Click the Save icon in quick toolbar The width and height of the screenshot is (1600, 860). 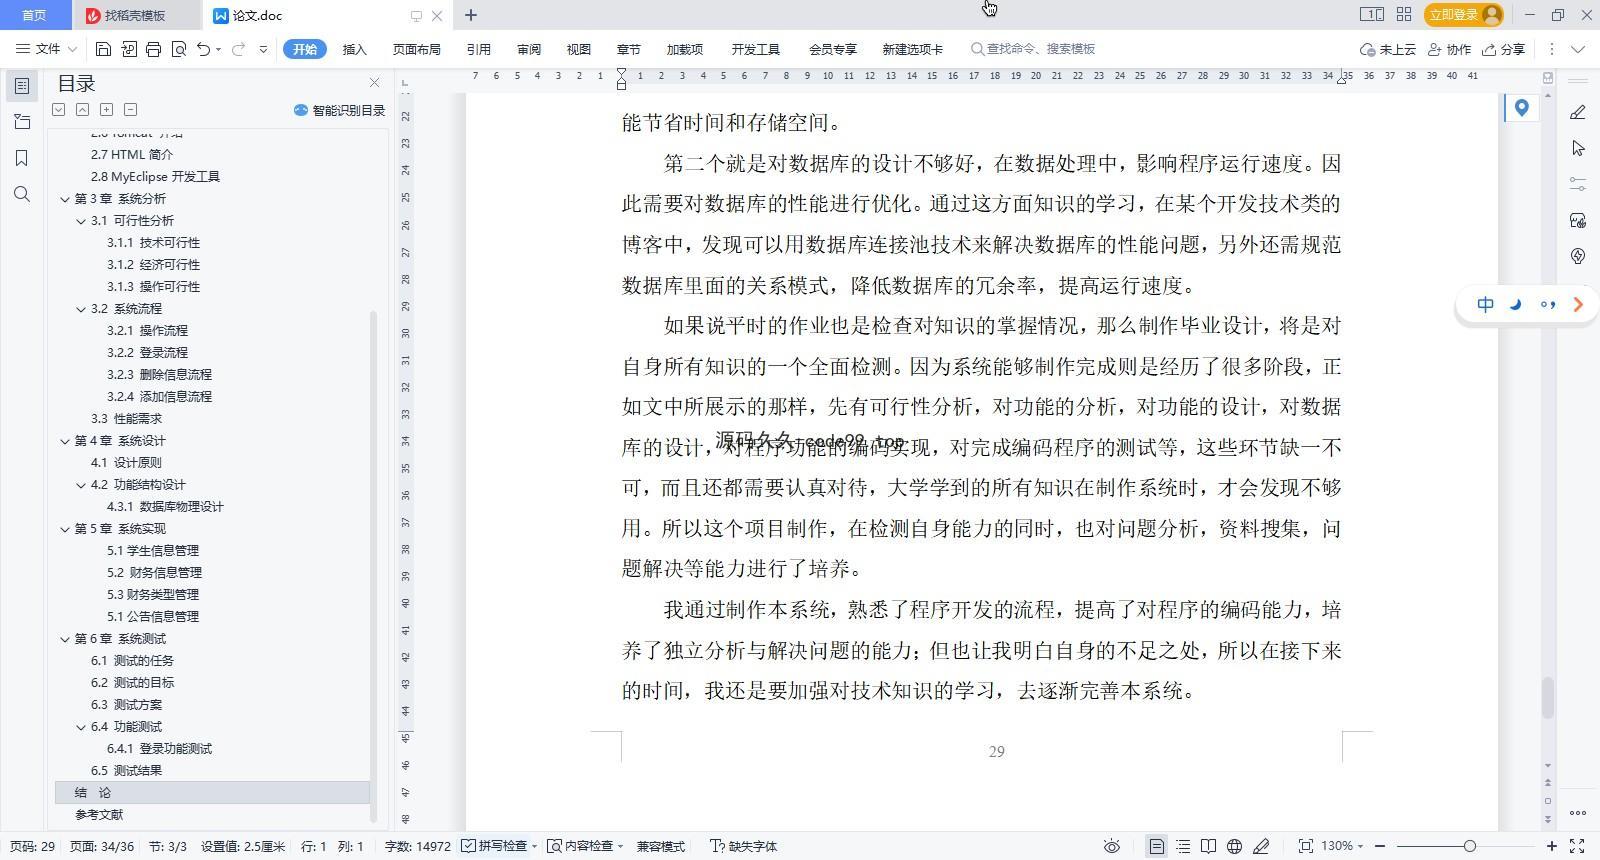pyautogui.click(x=103, y=49)
